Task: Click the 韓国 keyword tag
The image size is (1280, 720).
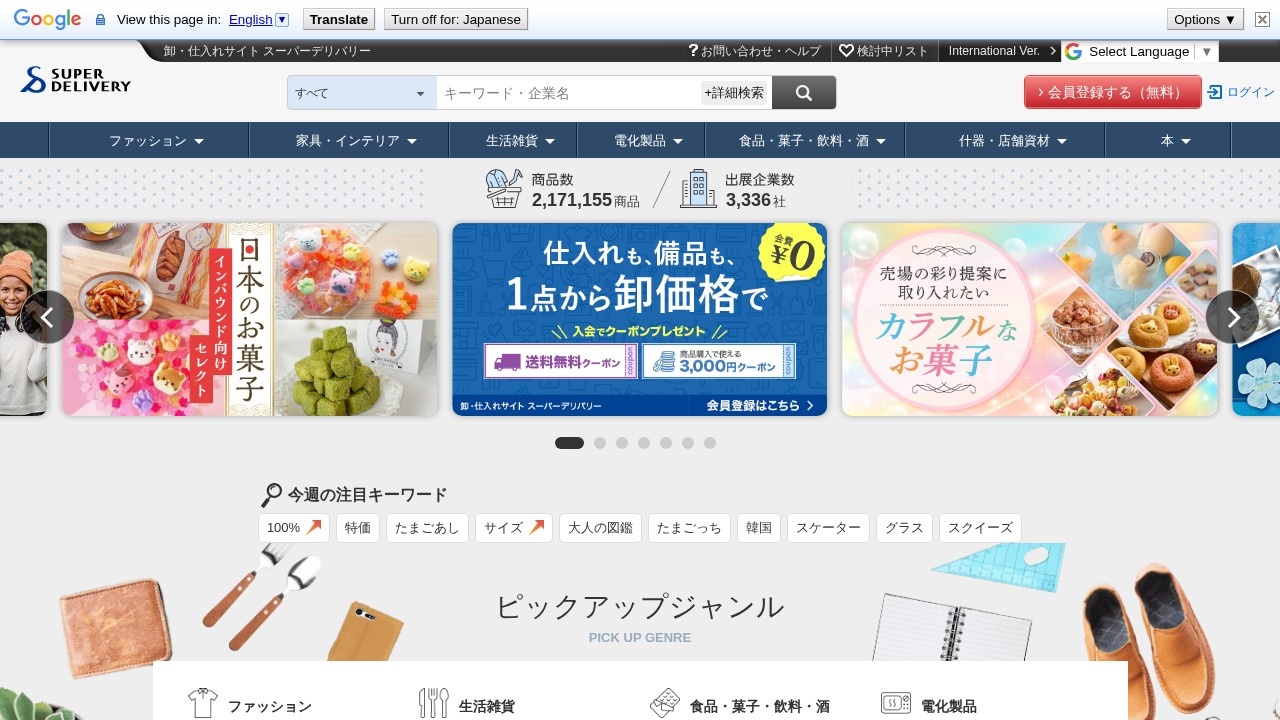Action: 759,528
